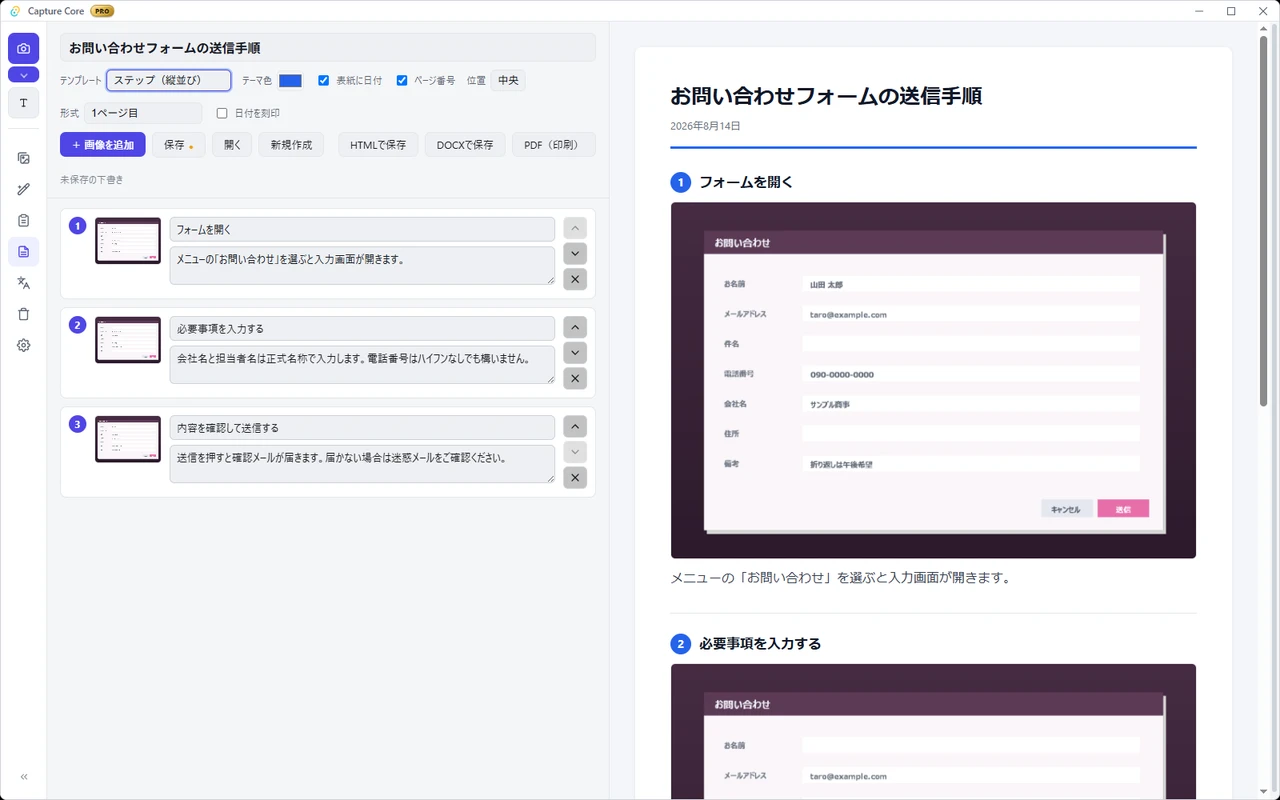Click the preview step 2 heading 必要事項を入力する
The height and width of the screenshot is (800, 1280).
point(760,644)
